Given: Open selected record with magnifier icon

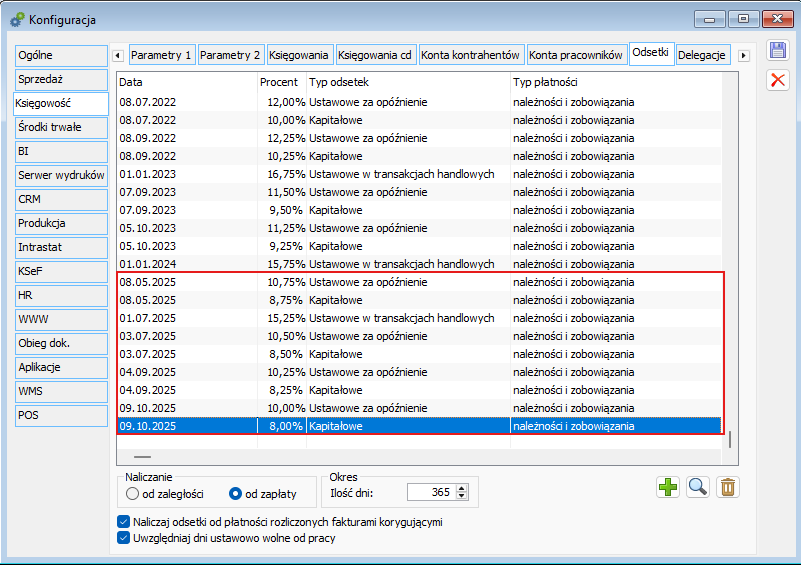Looking at the screenshot, I should coord(698,487).
